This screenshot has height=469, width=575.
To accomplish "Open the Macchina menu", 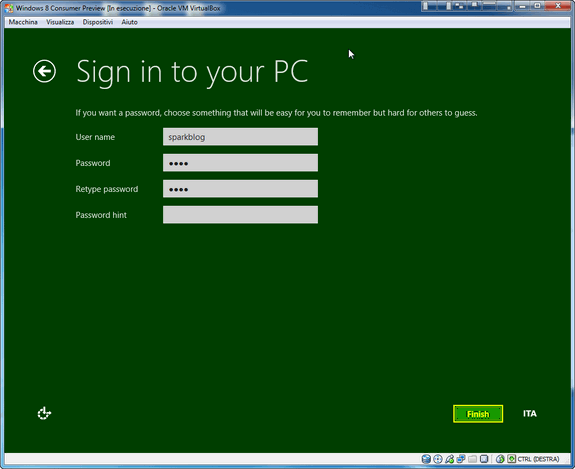I will [x=23, y=22].
